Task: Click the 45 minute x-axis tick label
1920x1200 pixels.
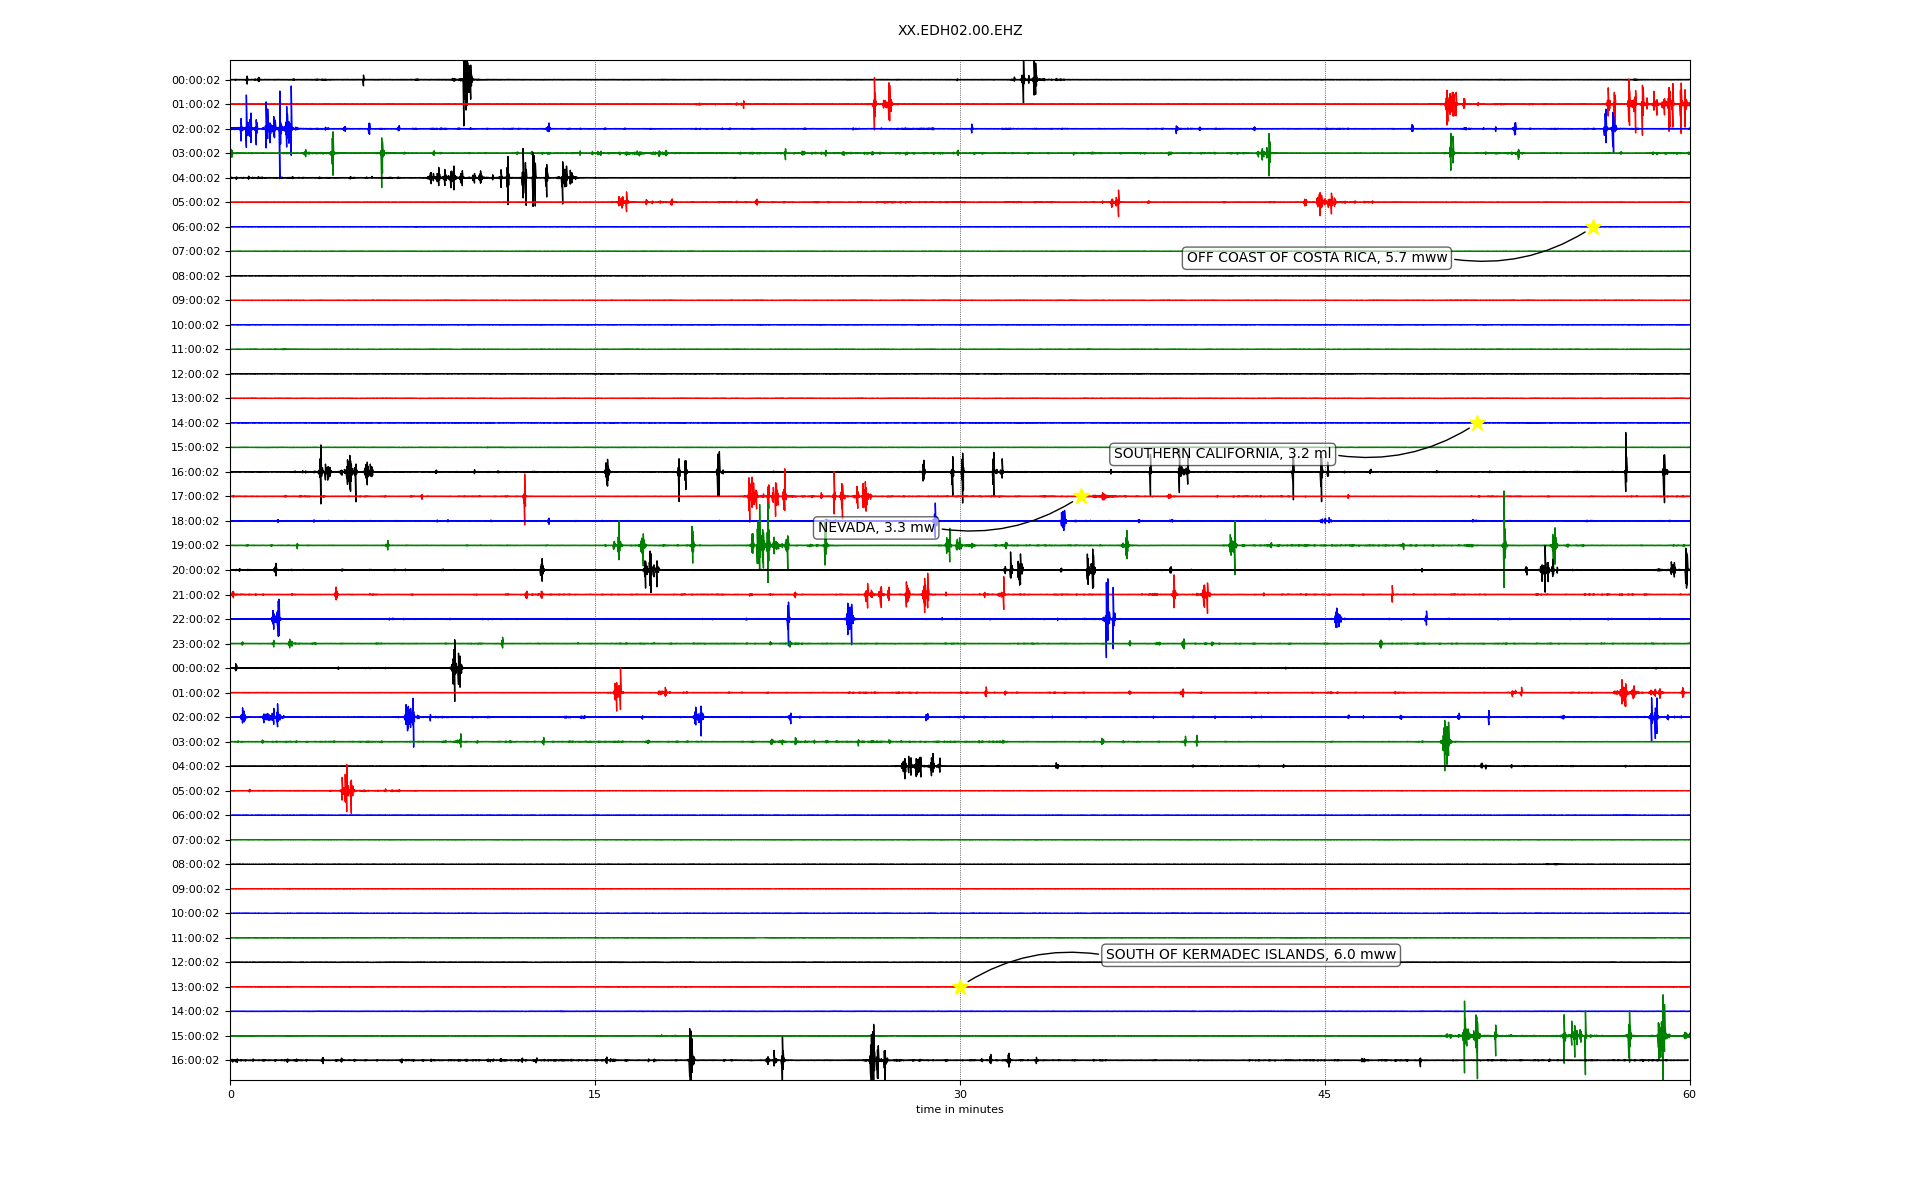Action: [1325, 1094]
